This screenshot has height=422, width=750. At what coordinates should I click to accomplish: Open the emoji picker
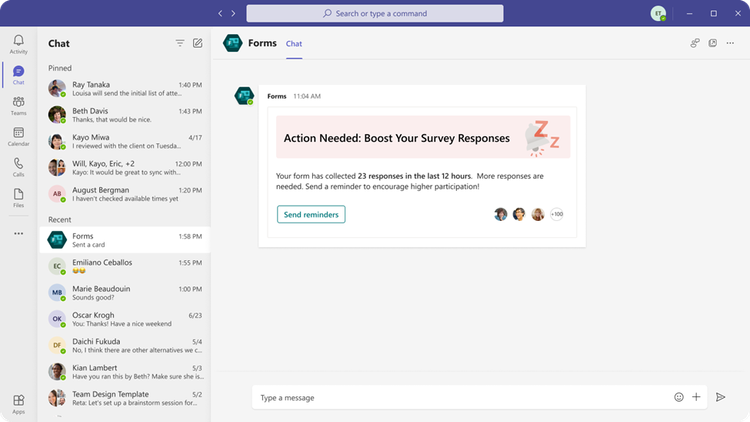[679, 397]
